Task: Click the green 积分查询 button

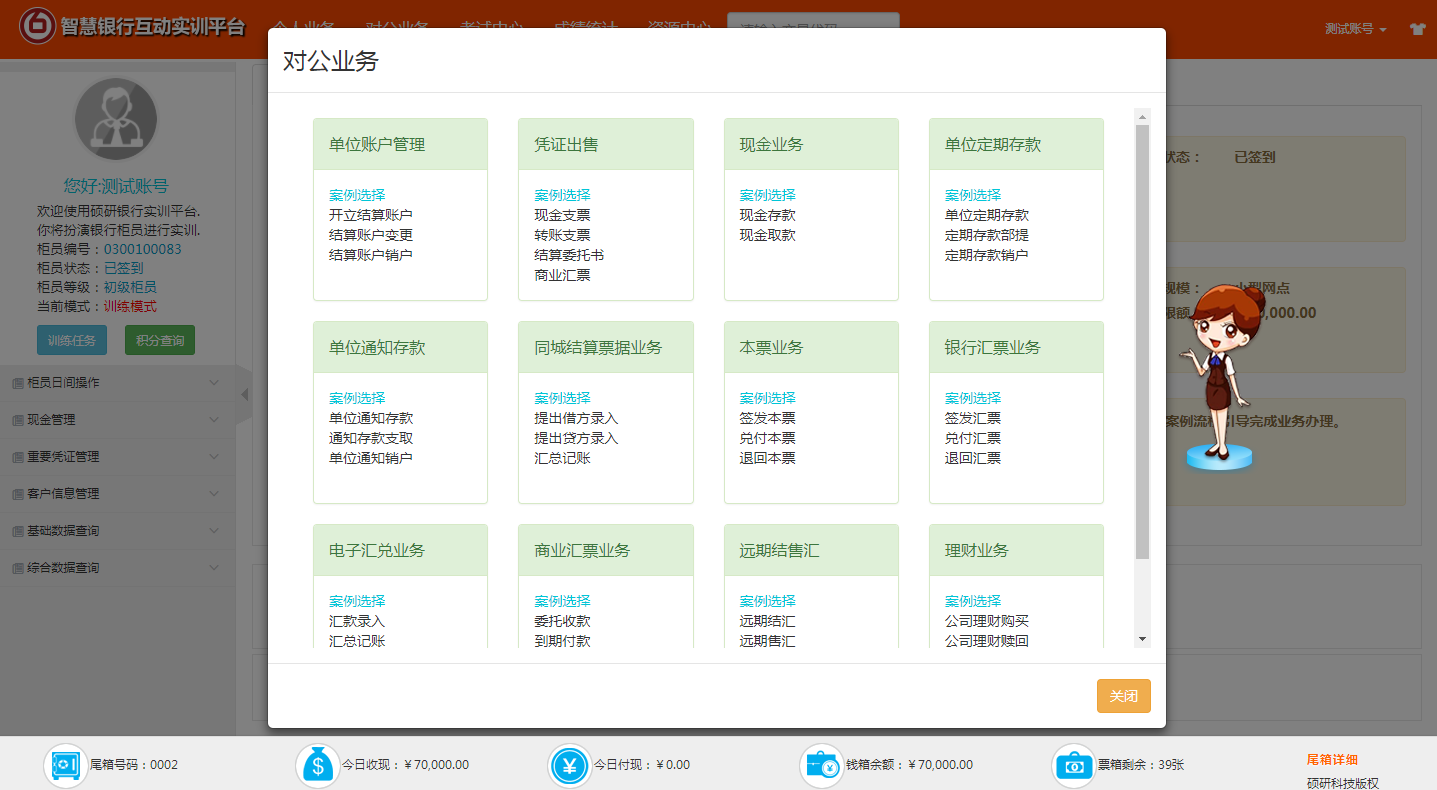Action: pyautogui.click(x=160, y=340)
